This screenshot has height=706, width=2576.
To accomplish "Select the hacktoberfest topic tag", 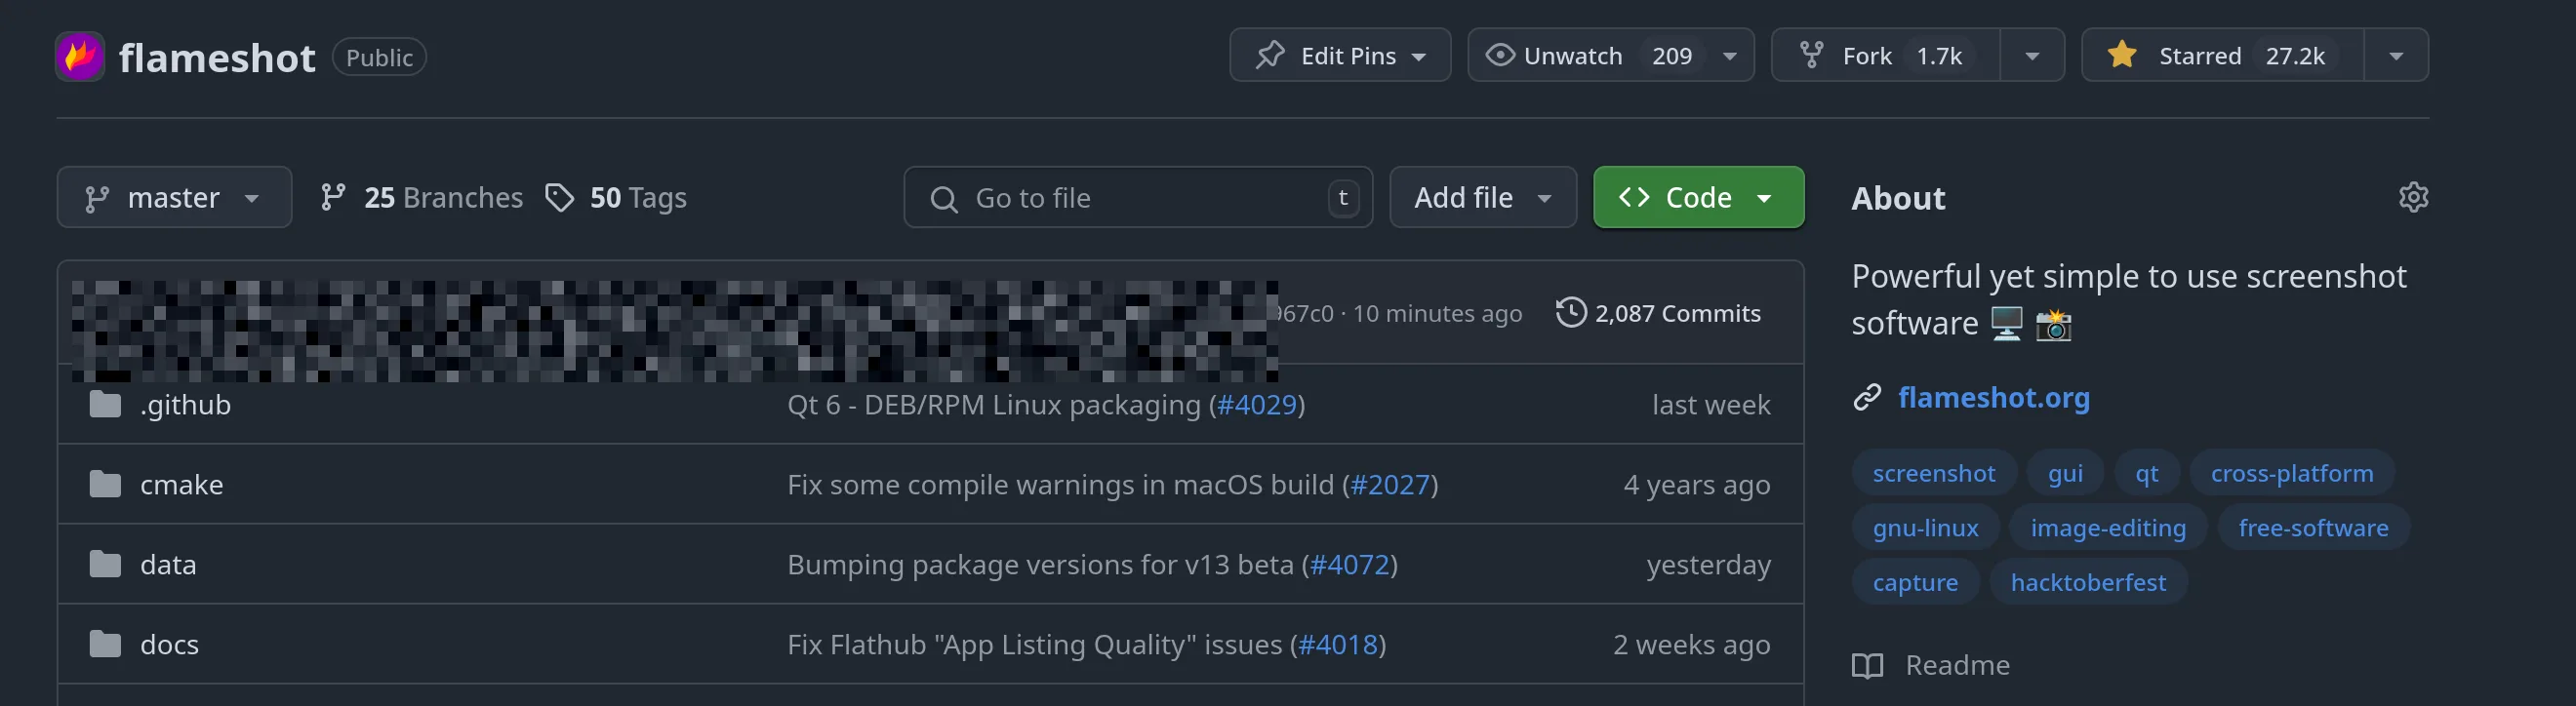I will [2088, 582].
